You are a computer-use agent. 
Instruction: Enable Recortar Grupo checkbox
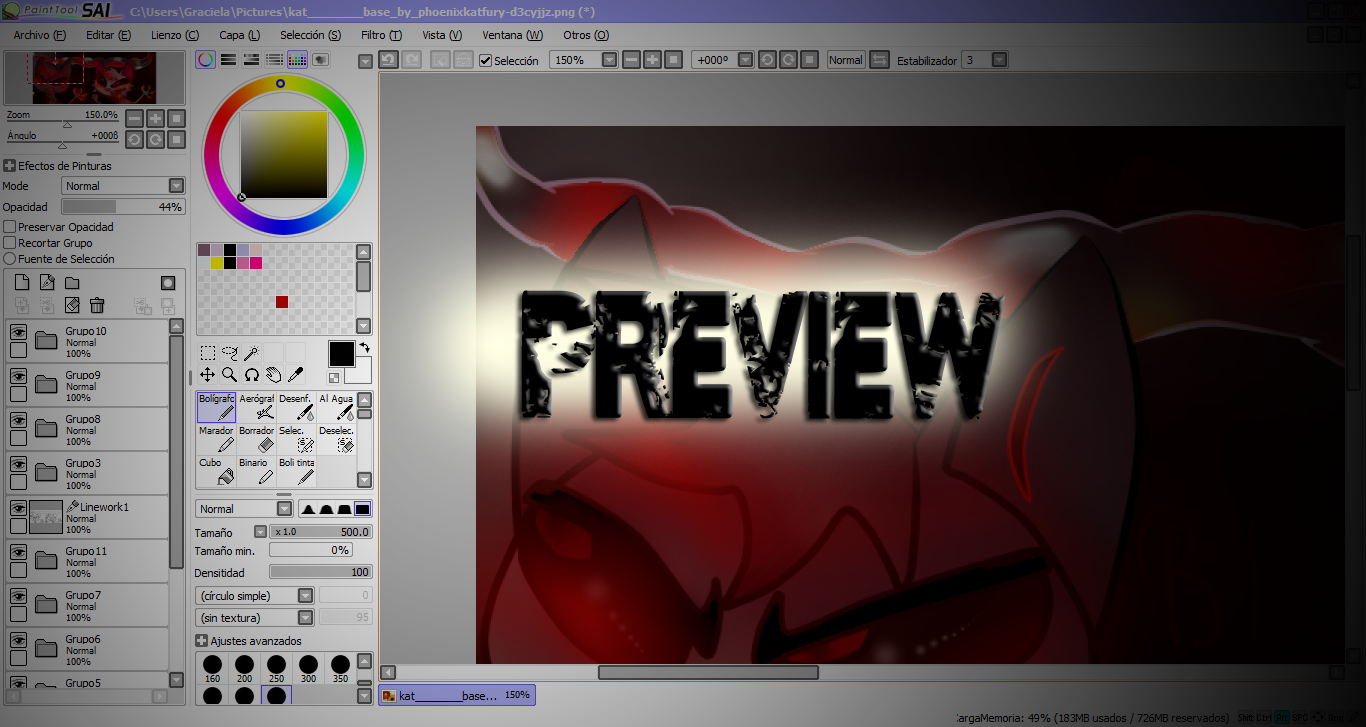coord(10,243)
